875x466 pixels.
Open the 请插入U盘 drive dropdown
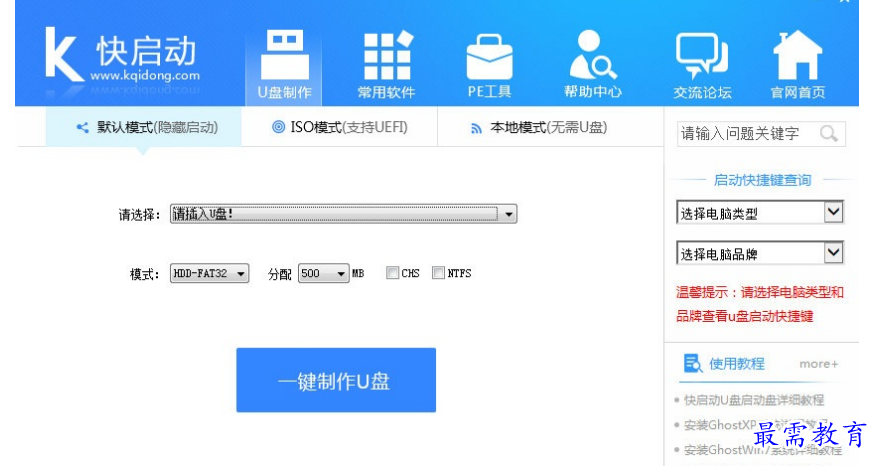pyautogui.click(x=343, y=214)
